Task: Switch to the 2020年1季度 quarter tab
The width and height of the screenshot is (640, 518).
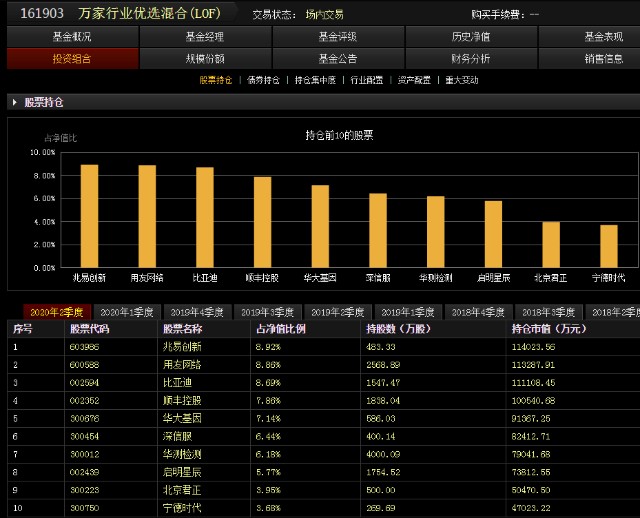Action: pos(126,312)
